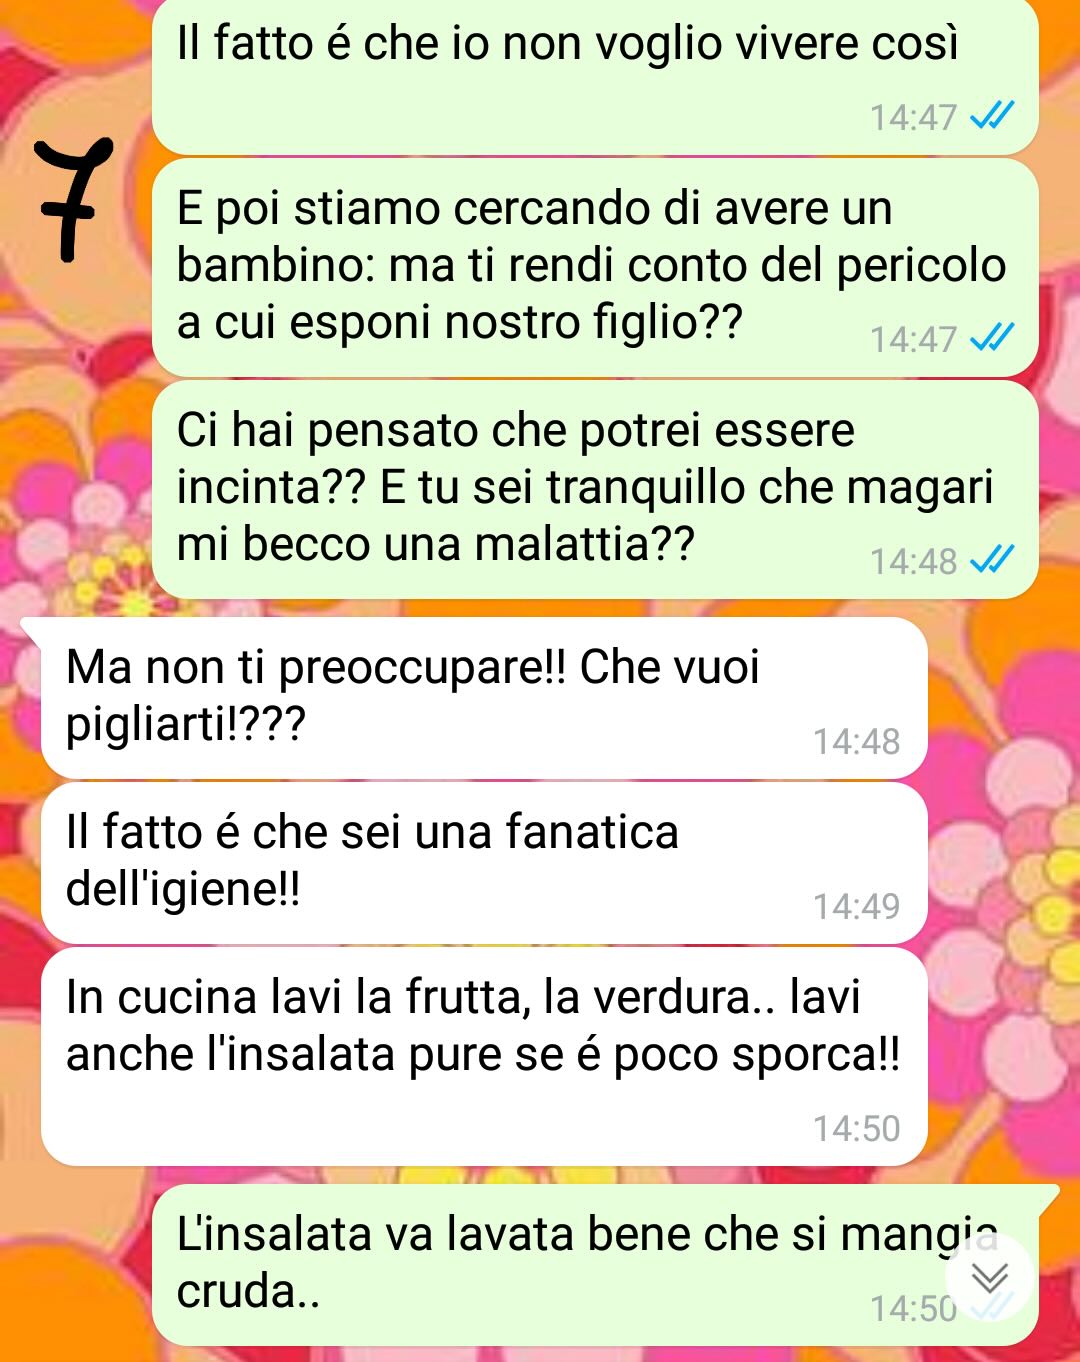Viewport: 1080px width, 1362px height.
Task: Select message 'Il fatto é che io non voglio vivere così'
Action: 595,76
